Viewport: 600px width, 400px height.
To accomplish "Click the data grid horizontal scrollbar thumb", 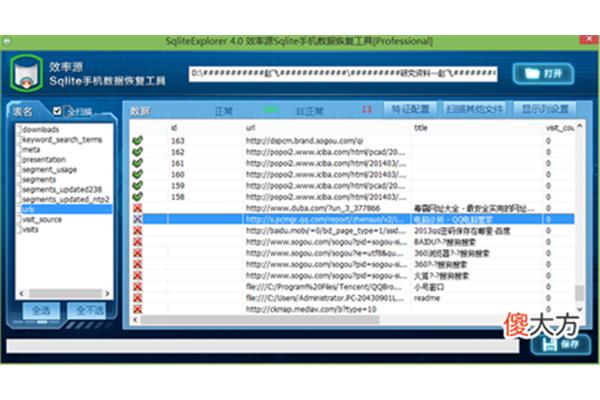I will coord(260,320).
